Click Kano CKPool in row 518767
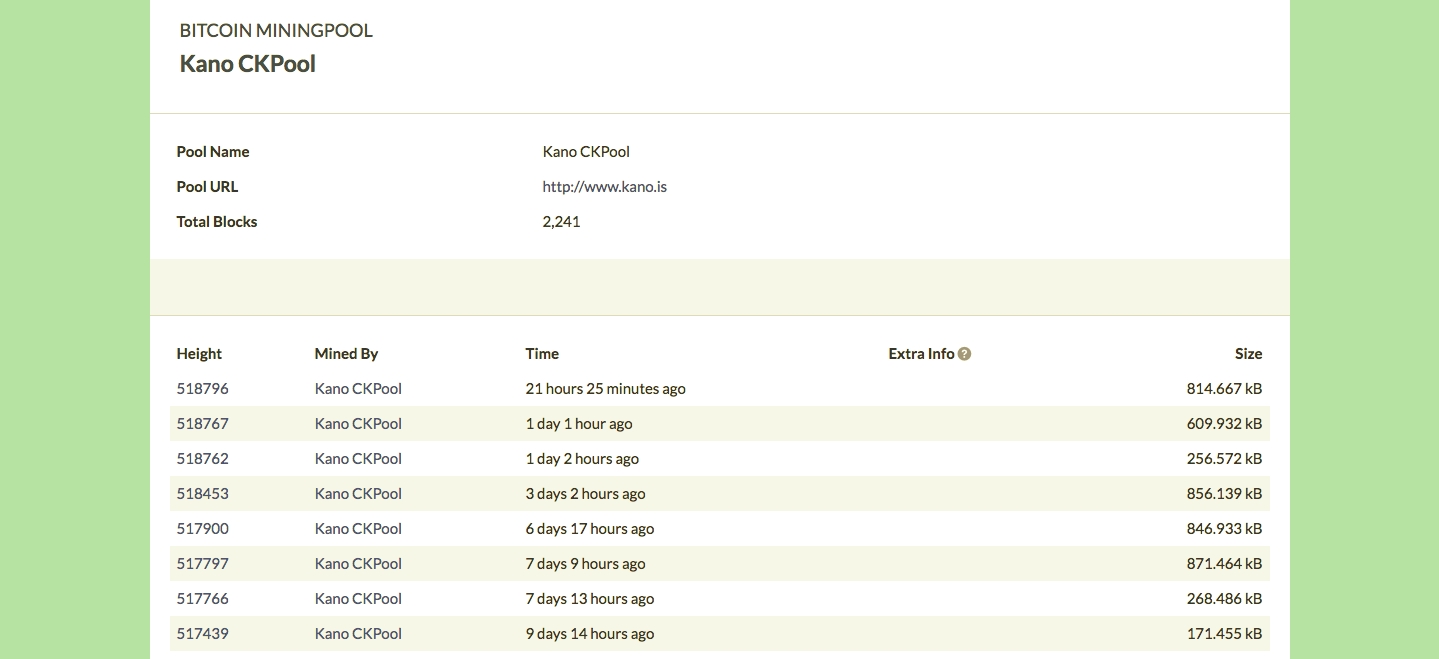Image resolution: width=1439 pixels, height=659 pixels. click(358, 424)
